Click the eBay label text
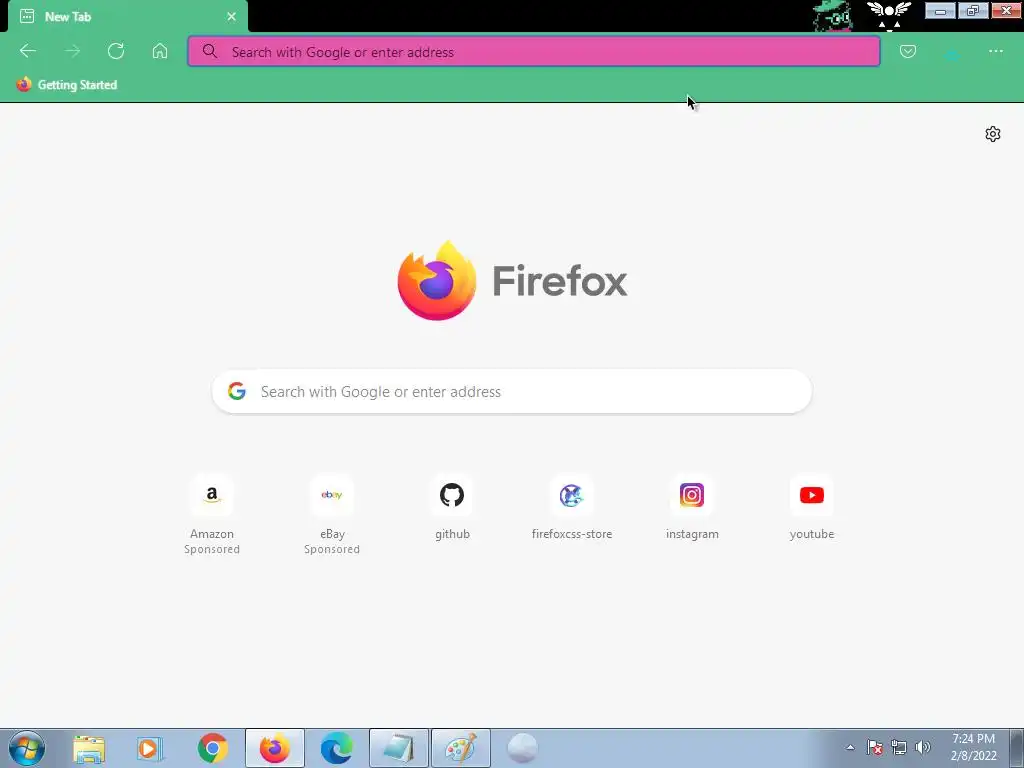The width and height of the screenshot is (1024, 768). [x=332, y=534]
